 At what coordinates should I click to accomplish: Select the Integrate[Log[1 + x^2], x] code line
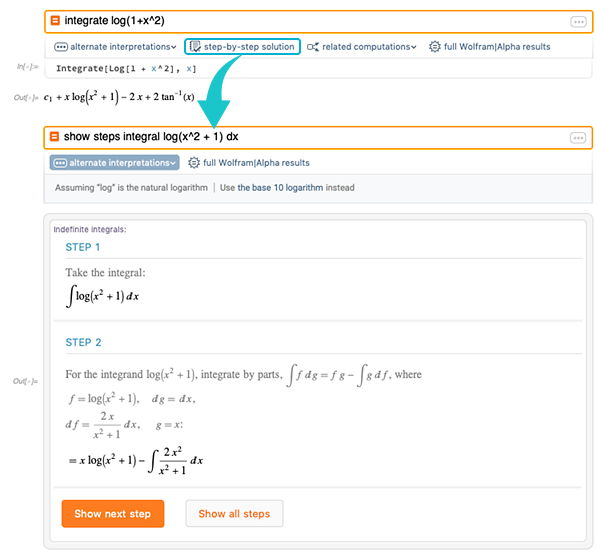pyautogui.click(x=126, y=69)
